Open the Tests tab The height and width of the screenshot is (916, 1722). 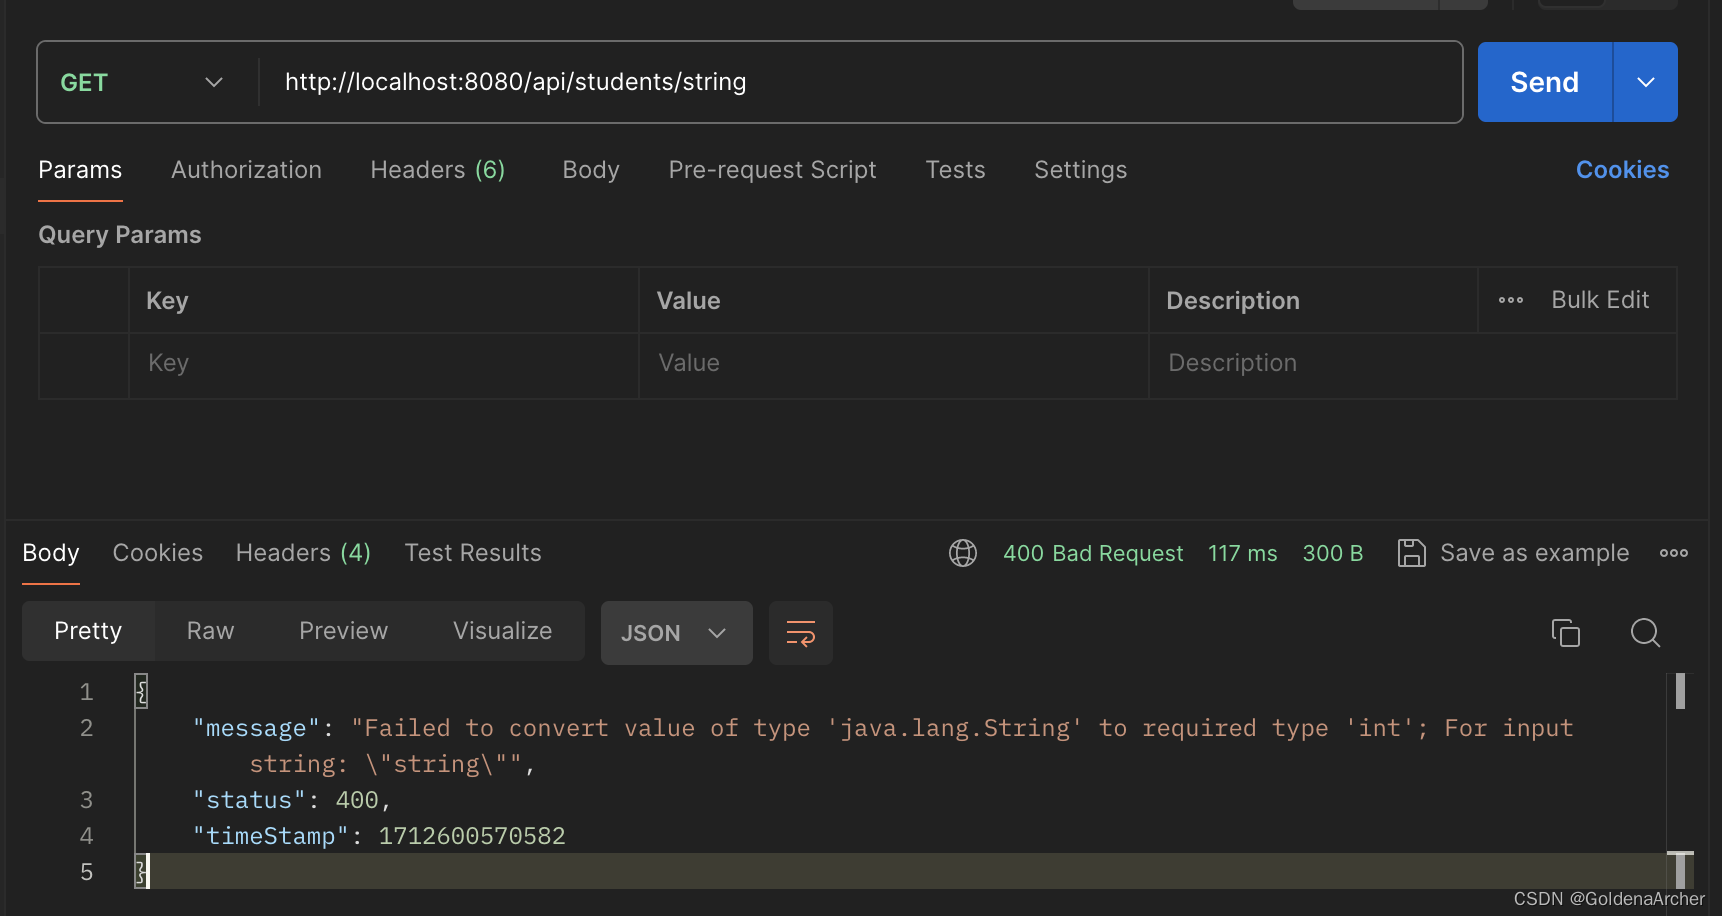(x=955, y=170)
